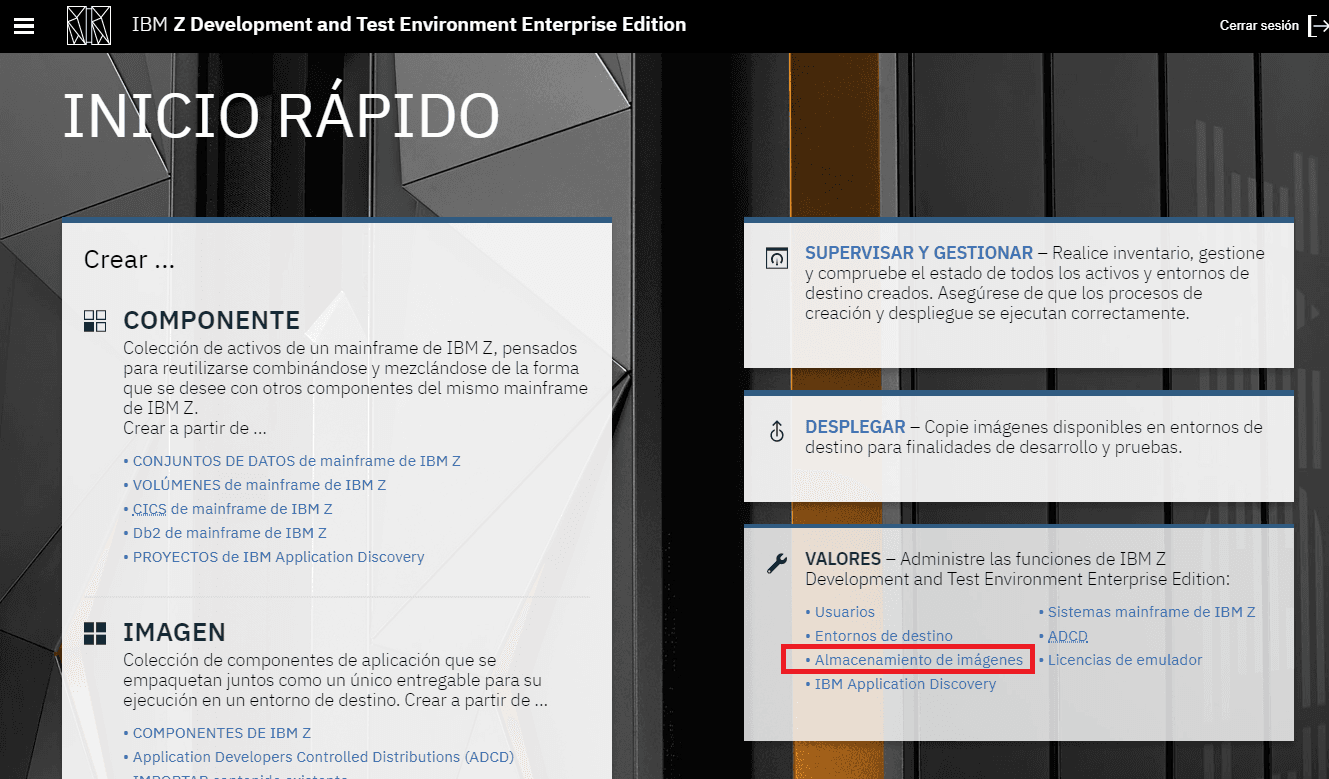Screen dimensions: 1329x779
Task: Open the DESPLEGAR link
Action: [x=855, y=427]
